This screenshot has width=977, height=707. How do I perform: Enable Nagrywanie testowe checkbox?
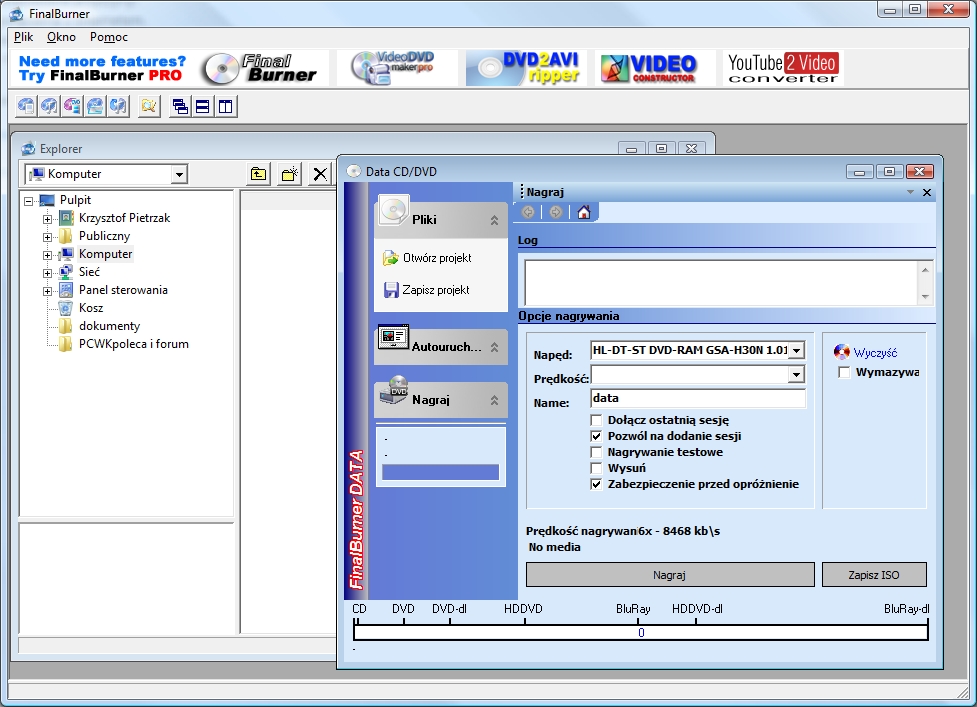coord(596,452)
